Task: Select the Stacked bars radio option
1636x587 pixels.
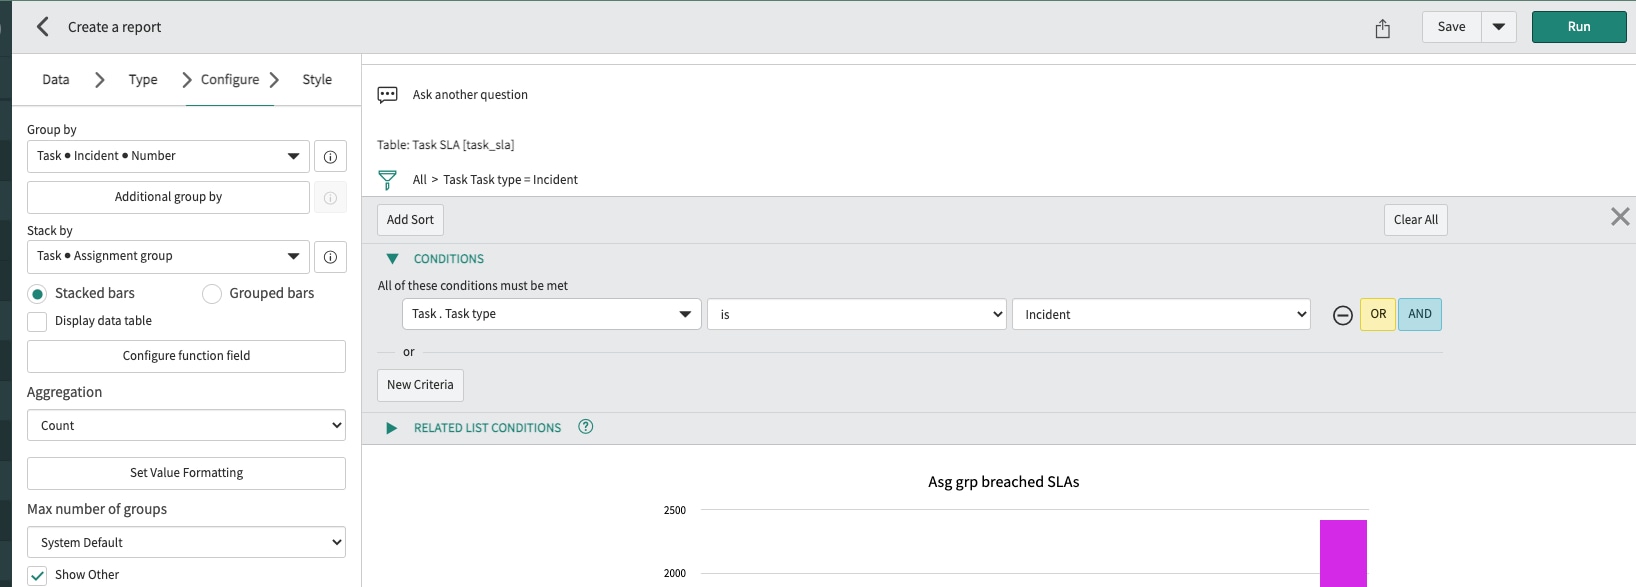Action: coord(37,294)
